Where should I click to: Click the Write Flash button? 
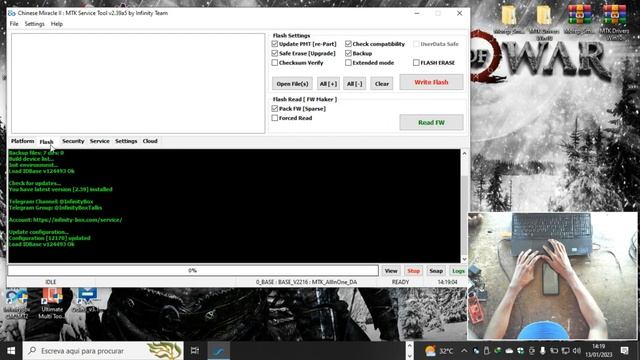pyautogui.click(x=431, y=82)
